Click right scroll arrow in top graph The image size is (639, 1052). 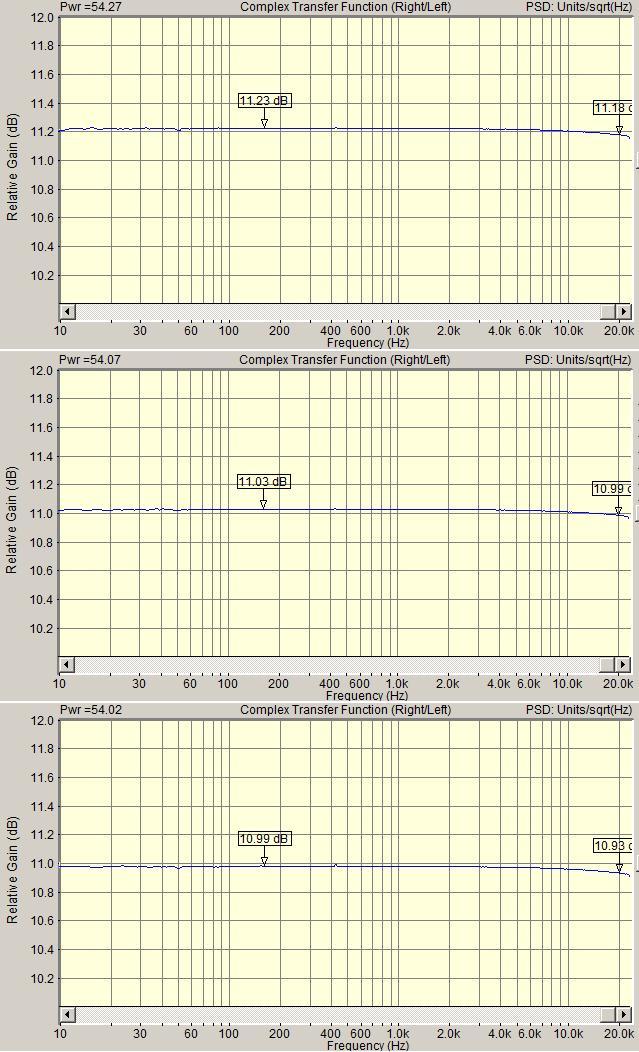[624, 311]
